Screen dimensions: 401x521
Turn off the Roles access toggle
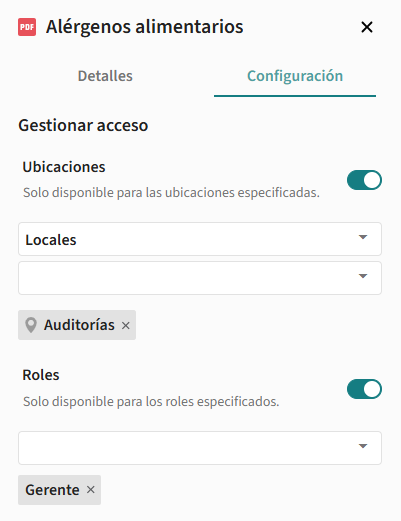pyautogui.click(x=364, y=389)
